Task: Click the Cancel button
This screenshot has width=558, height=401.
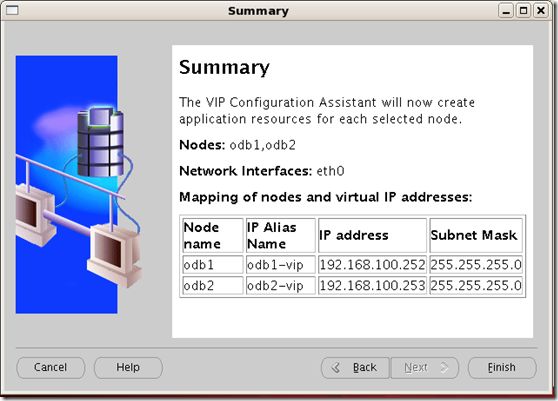Action: (x=51, y=368)
